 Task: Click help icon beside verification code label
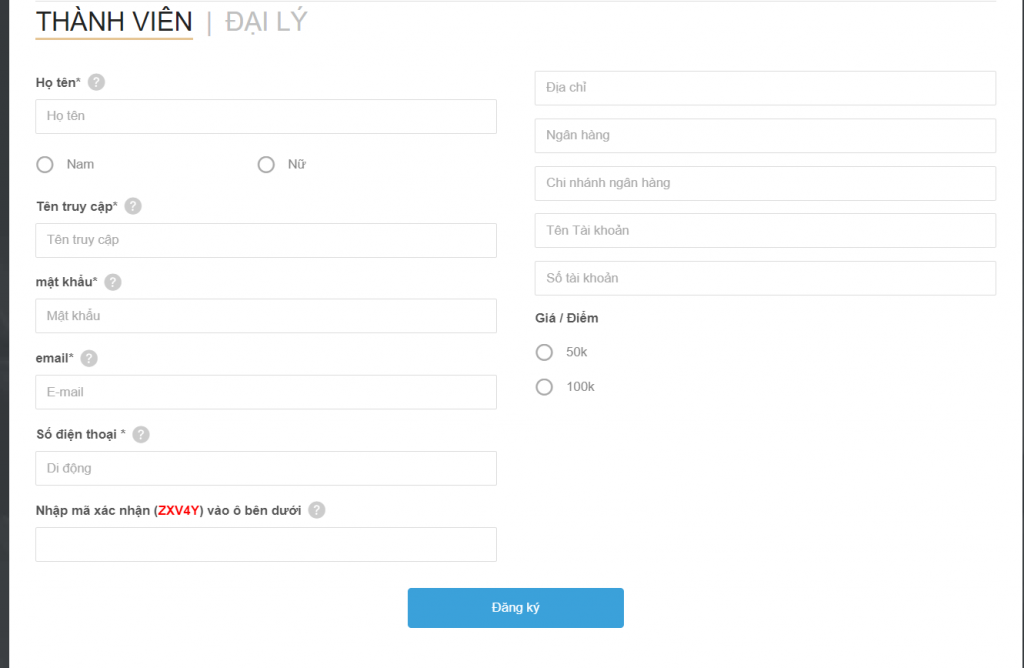click(x=316, y=510)
